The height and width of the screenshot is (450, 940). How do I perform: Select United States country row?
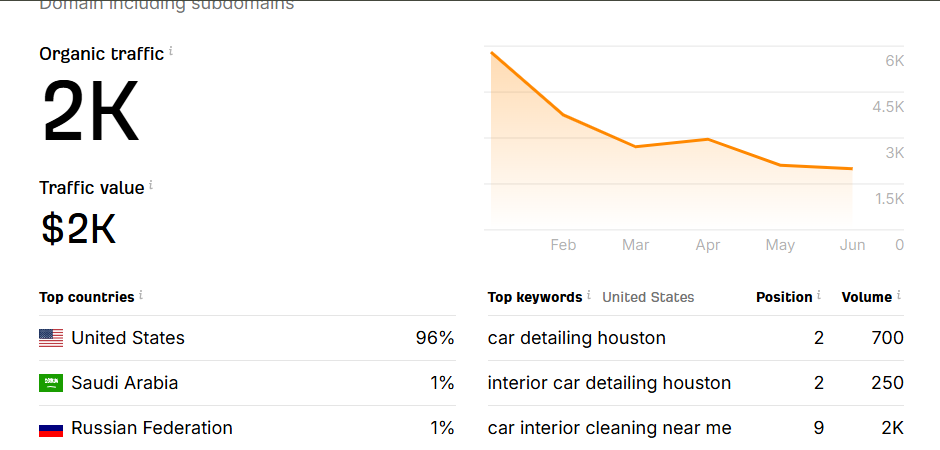tap(247, 338)
